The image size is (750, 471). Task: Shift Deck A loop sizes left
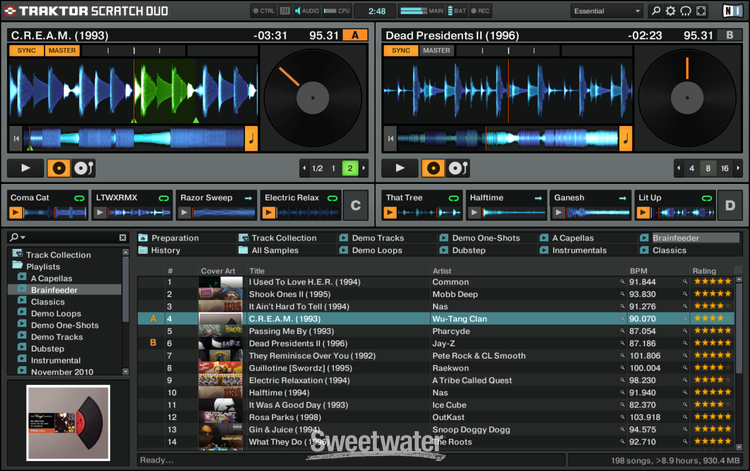[x=304, y=168]
